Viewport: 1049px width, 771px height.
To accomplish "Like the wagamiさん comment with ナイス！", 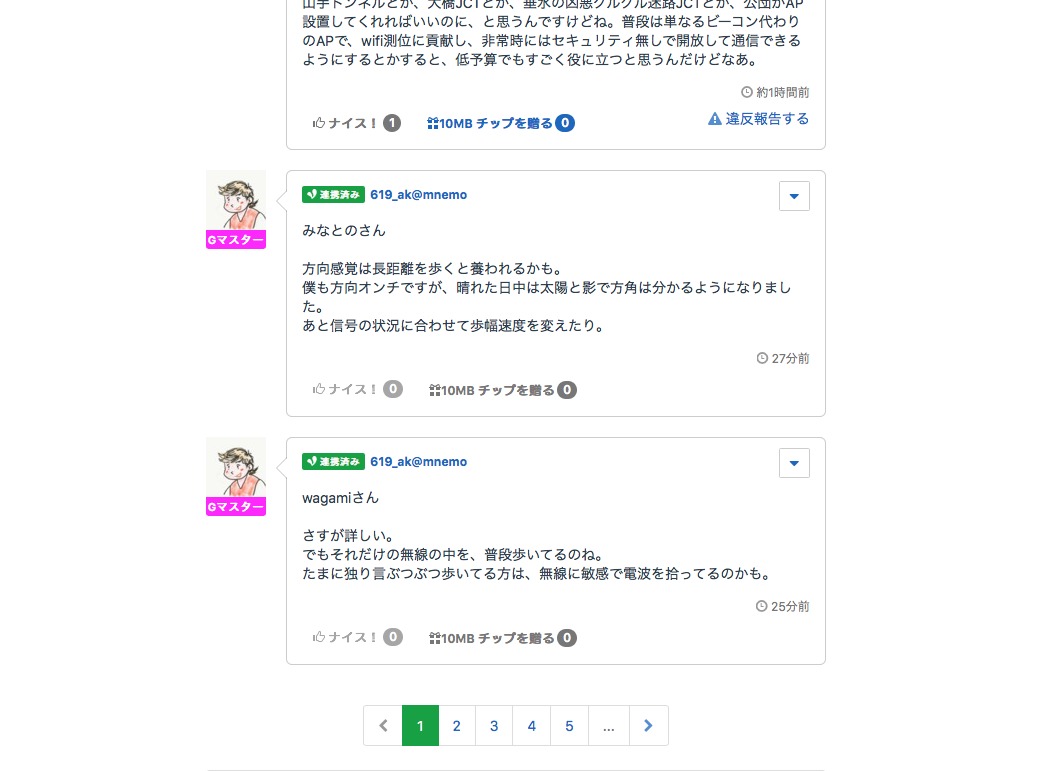I will click(346, 637).
